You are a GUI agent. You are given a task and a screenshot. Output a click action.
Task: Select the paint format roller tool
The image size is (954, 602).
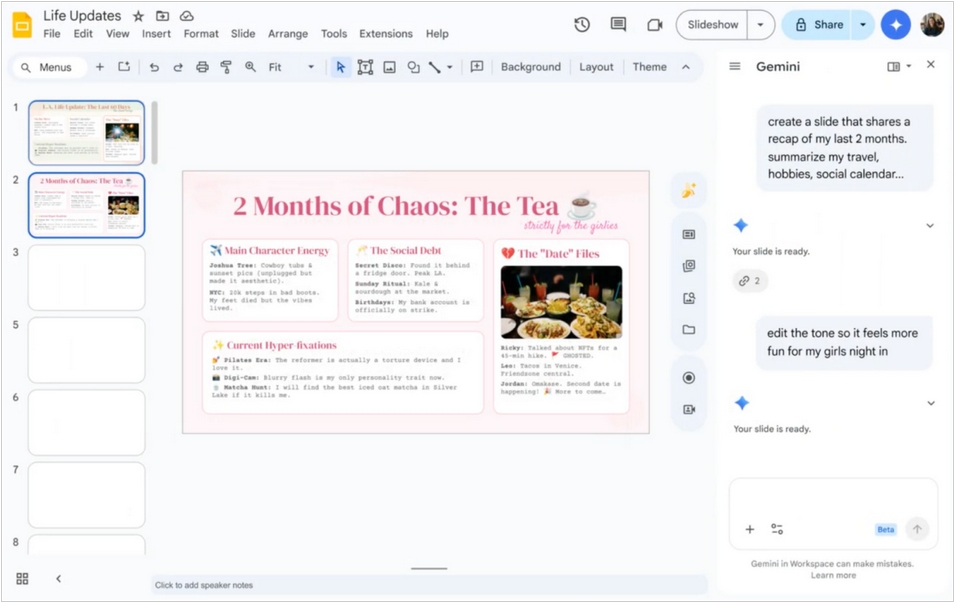226,67
